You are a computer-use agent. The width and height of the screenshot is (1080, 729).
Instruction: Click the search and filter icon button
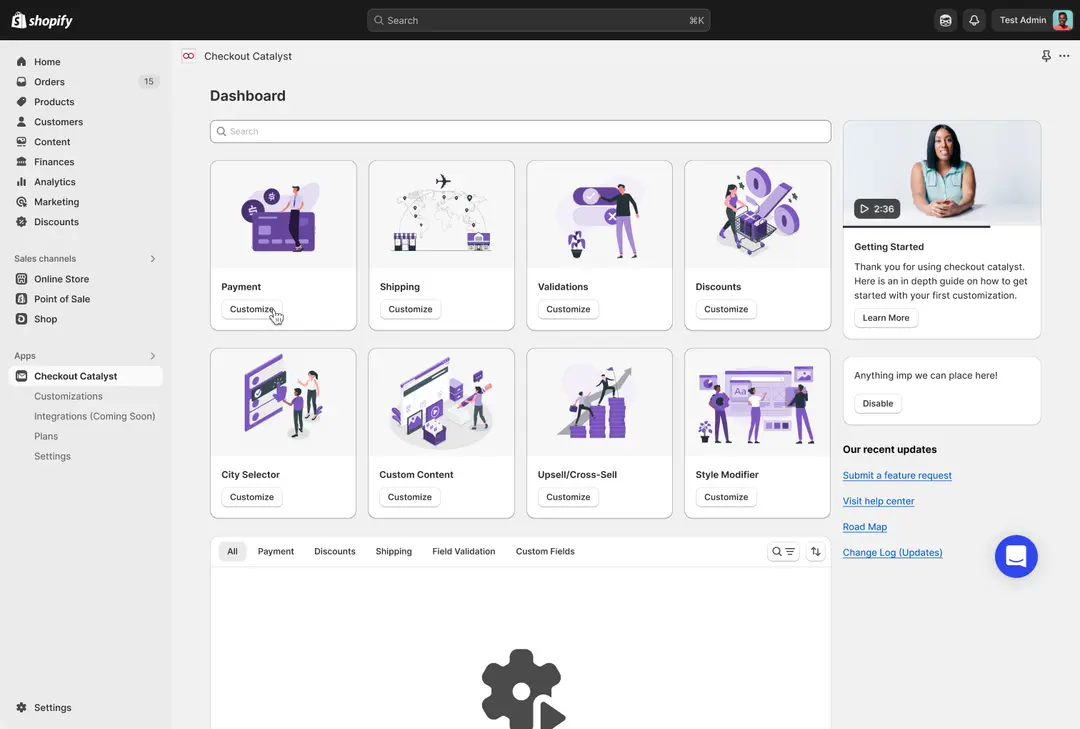coord(783,552)
